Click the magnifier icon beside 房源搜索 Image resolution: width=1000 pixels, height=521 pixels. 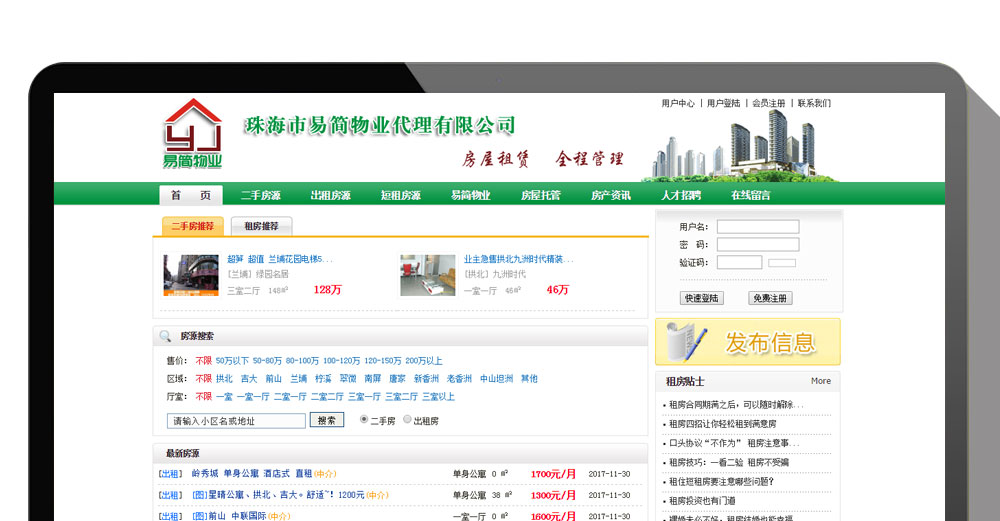(165, 336)
